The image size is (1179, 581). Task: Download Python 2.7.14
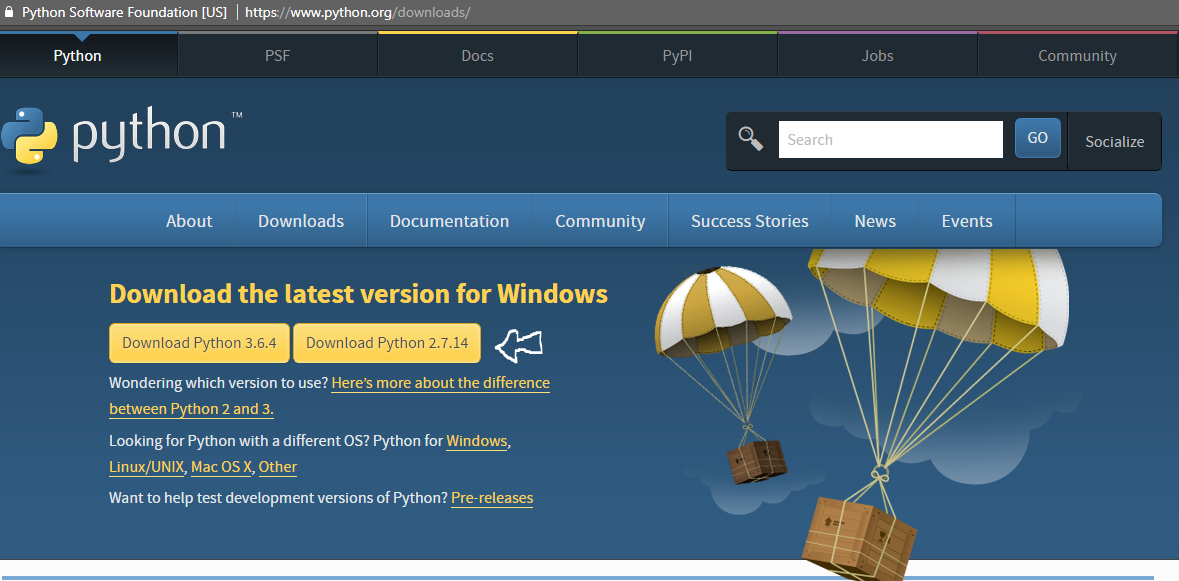[386, 342]
